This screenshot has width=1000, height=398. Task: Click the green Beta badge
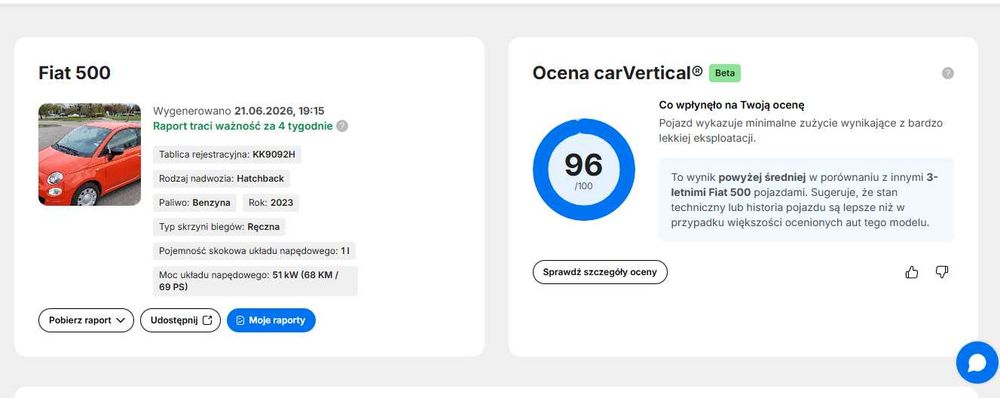724,73
